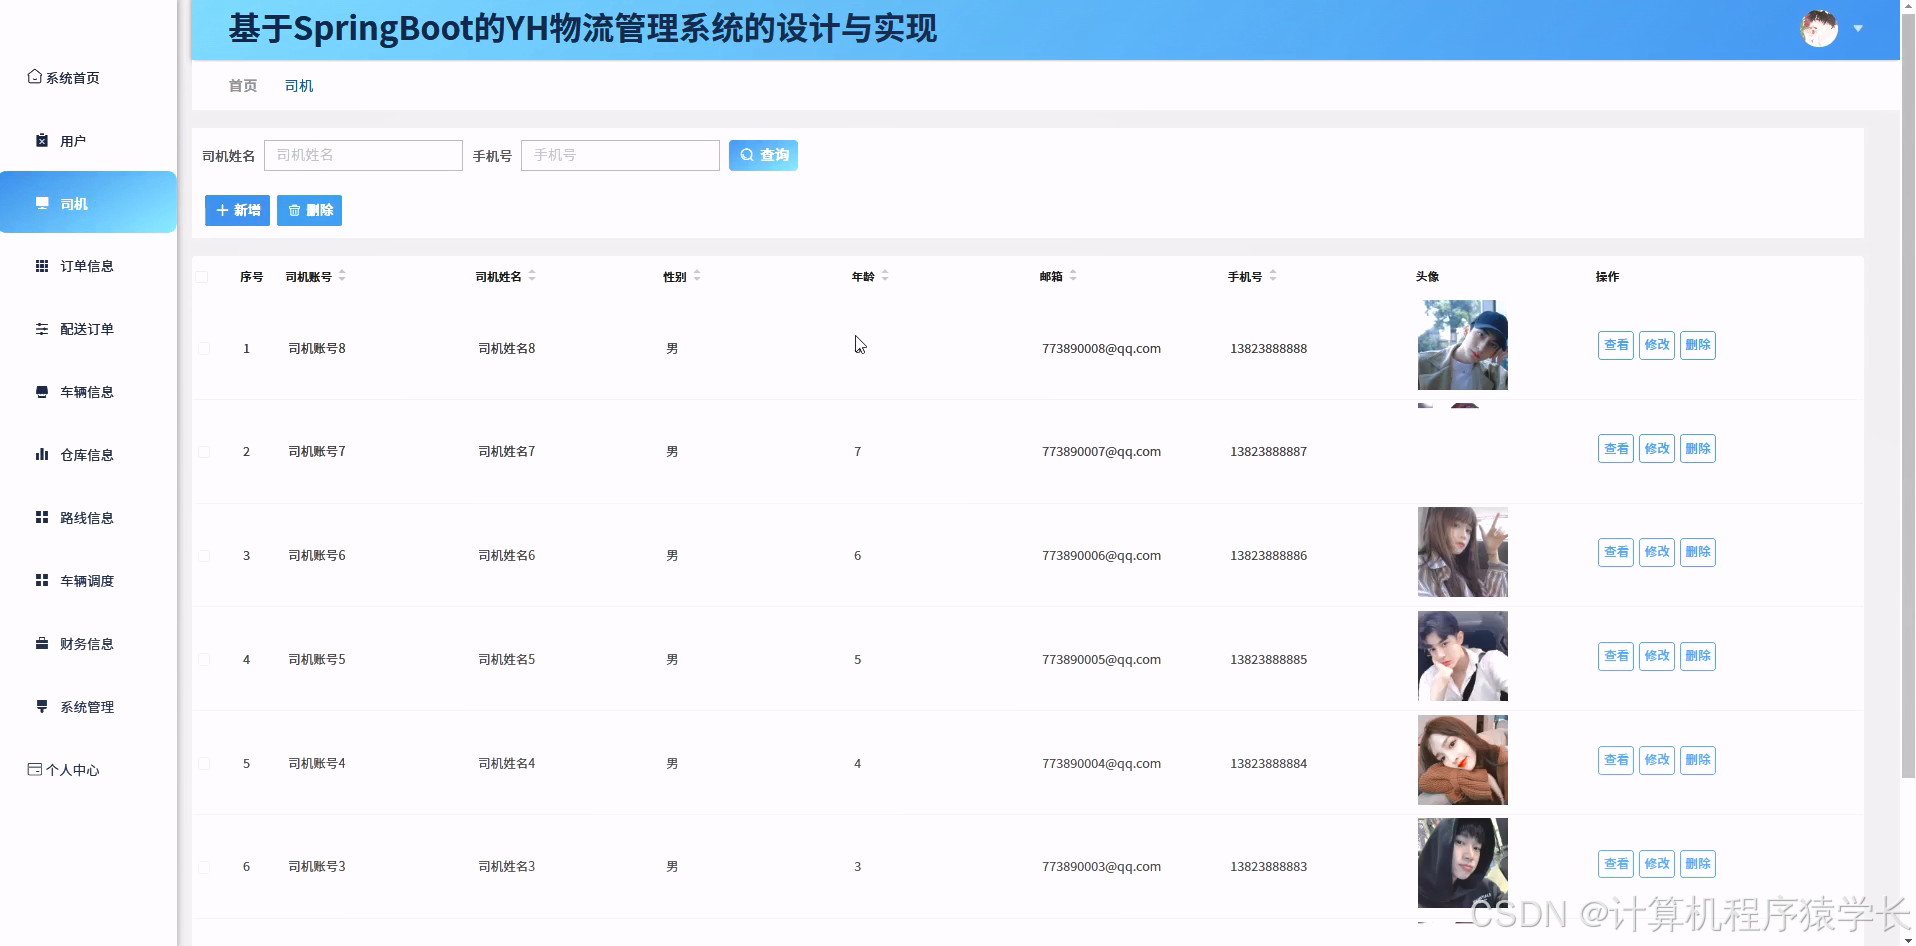1916x946 pixels.
Task: Sort the table by 年龄 column
Action: click(x=885, y=276)
